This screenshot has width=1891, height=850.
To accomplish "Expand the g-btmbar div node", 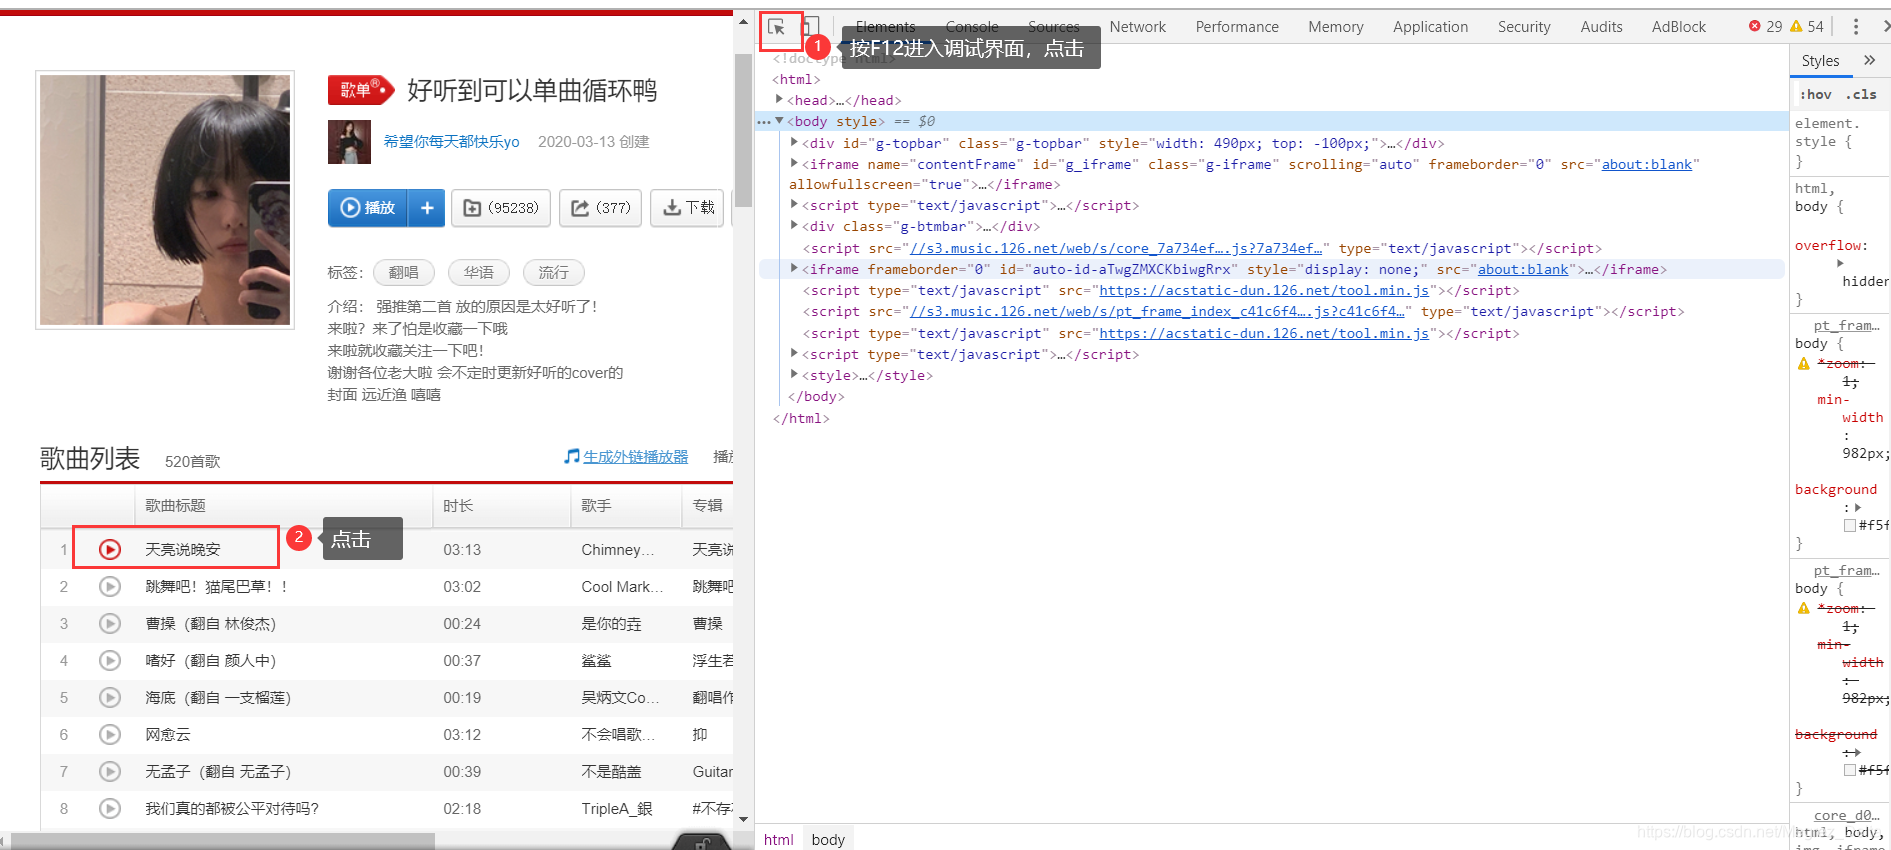I will pyautogui.click(x=794, y=226).
